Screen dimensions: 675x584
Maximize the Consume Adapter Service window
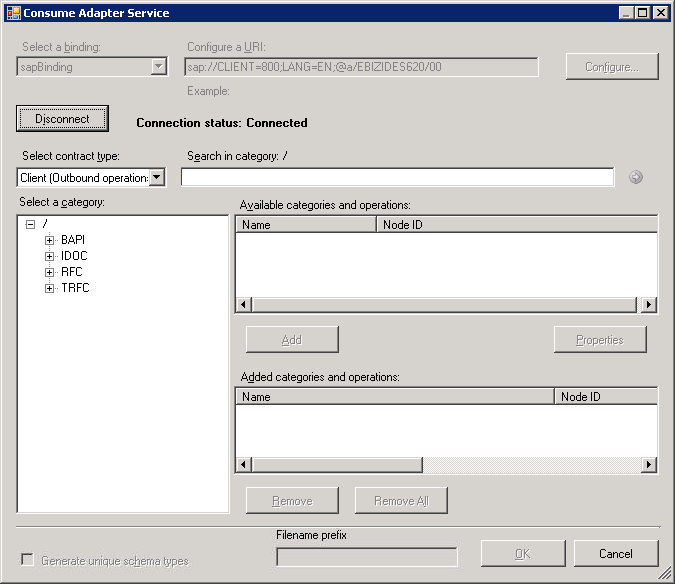[642, 13]
